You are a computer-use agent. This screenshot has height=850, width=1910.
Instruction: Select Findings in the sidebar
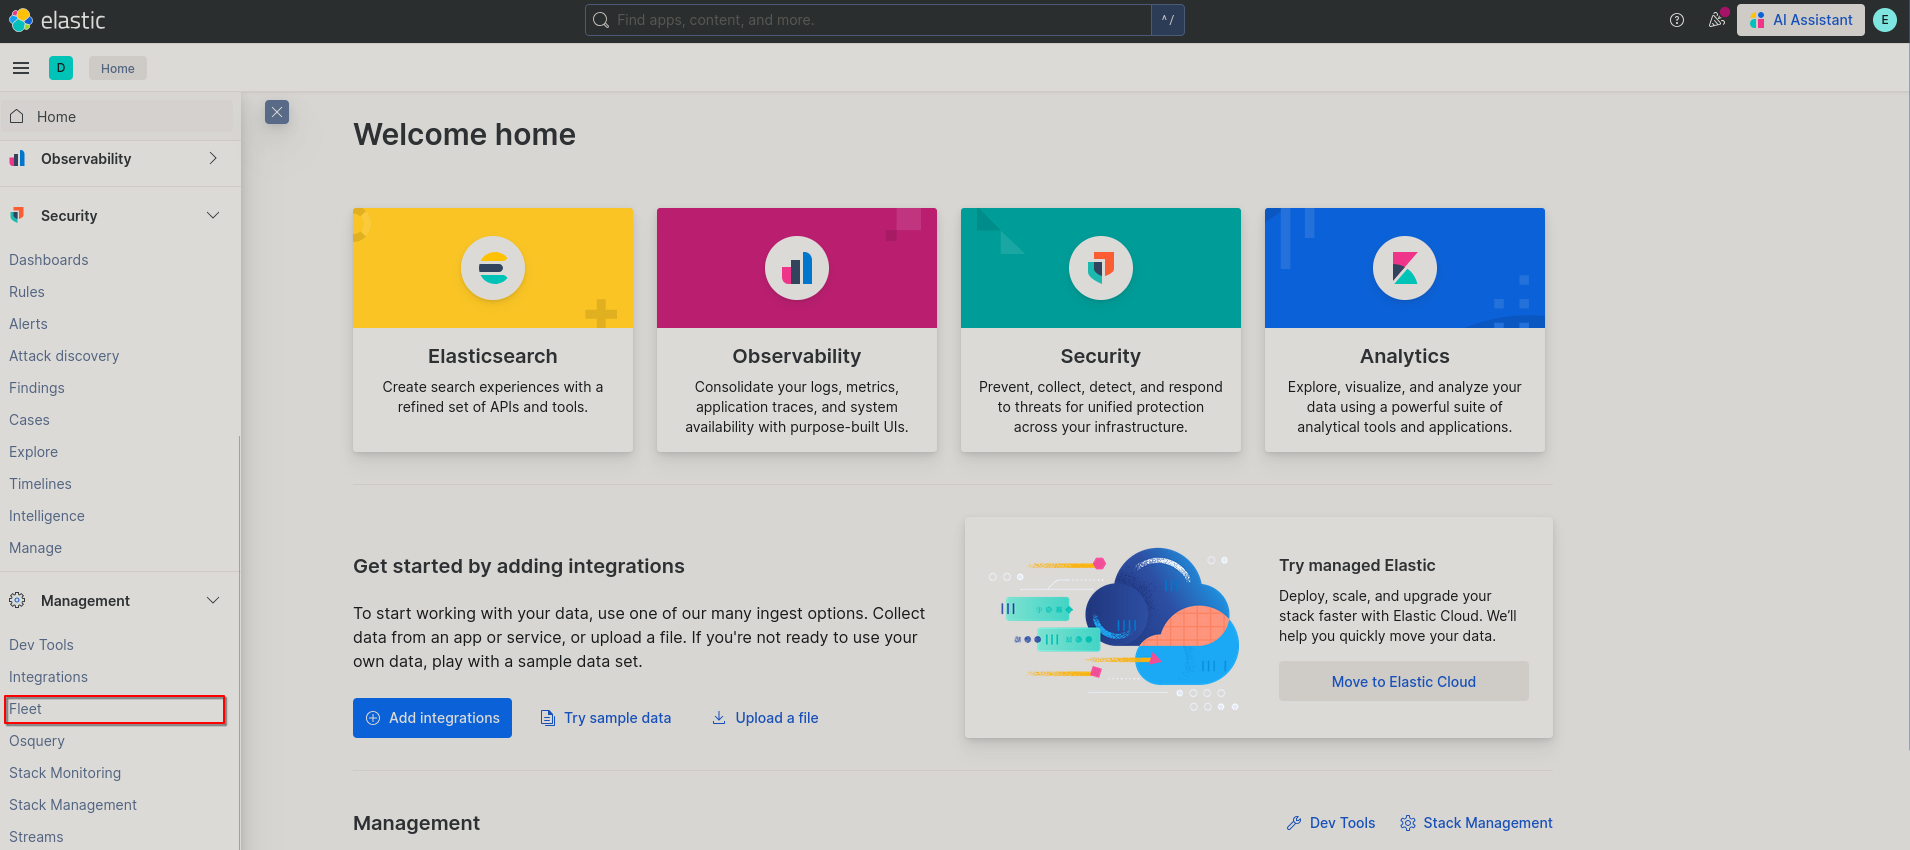(37, 388)
